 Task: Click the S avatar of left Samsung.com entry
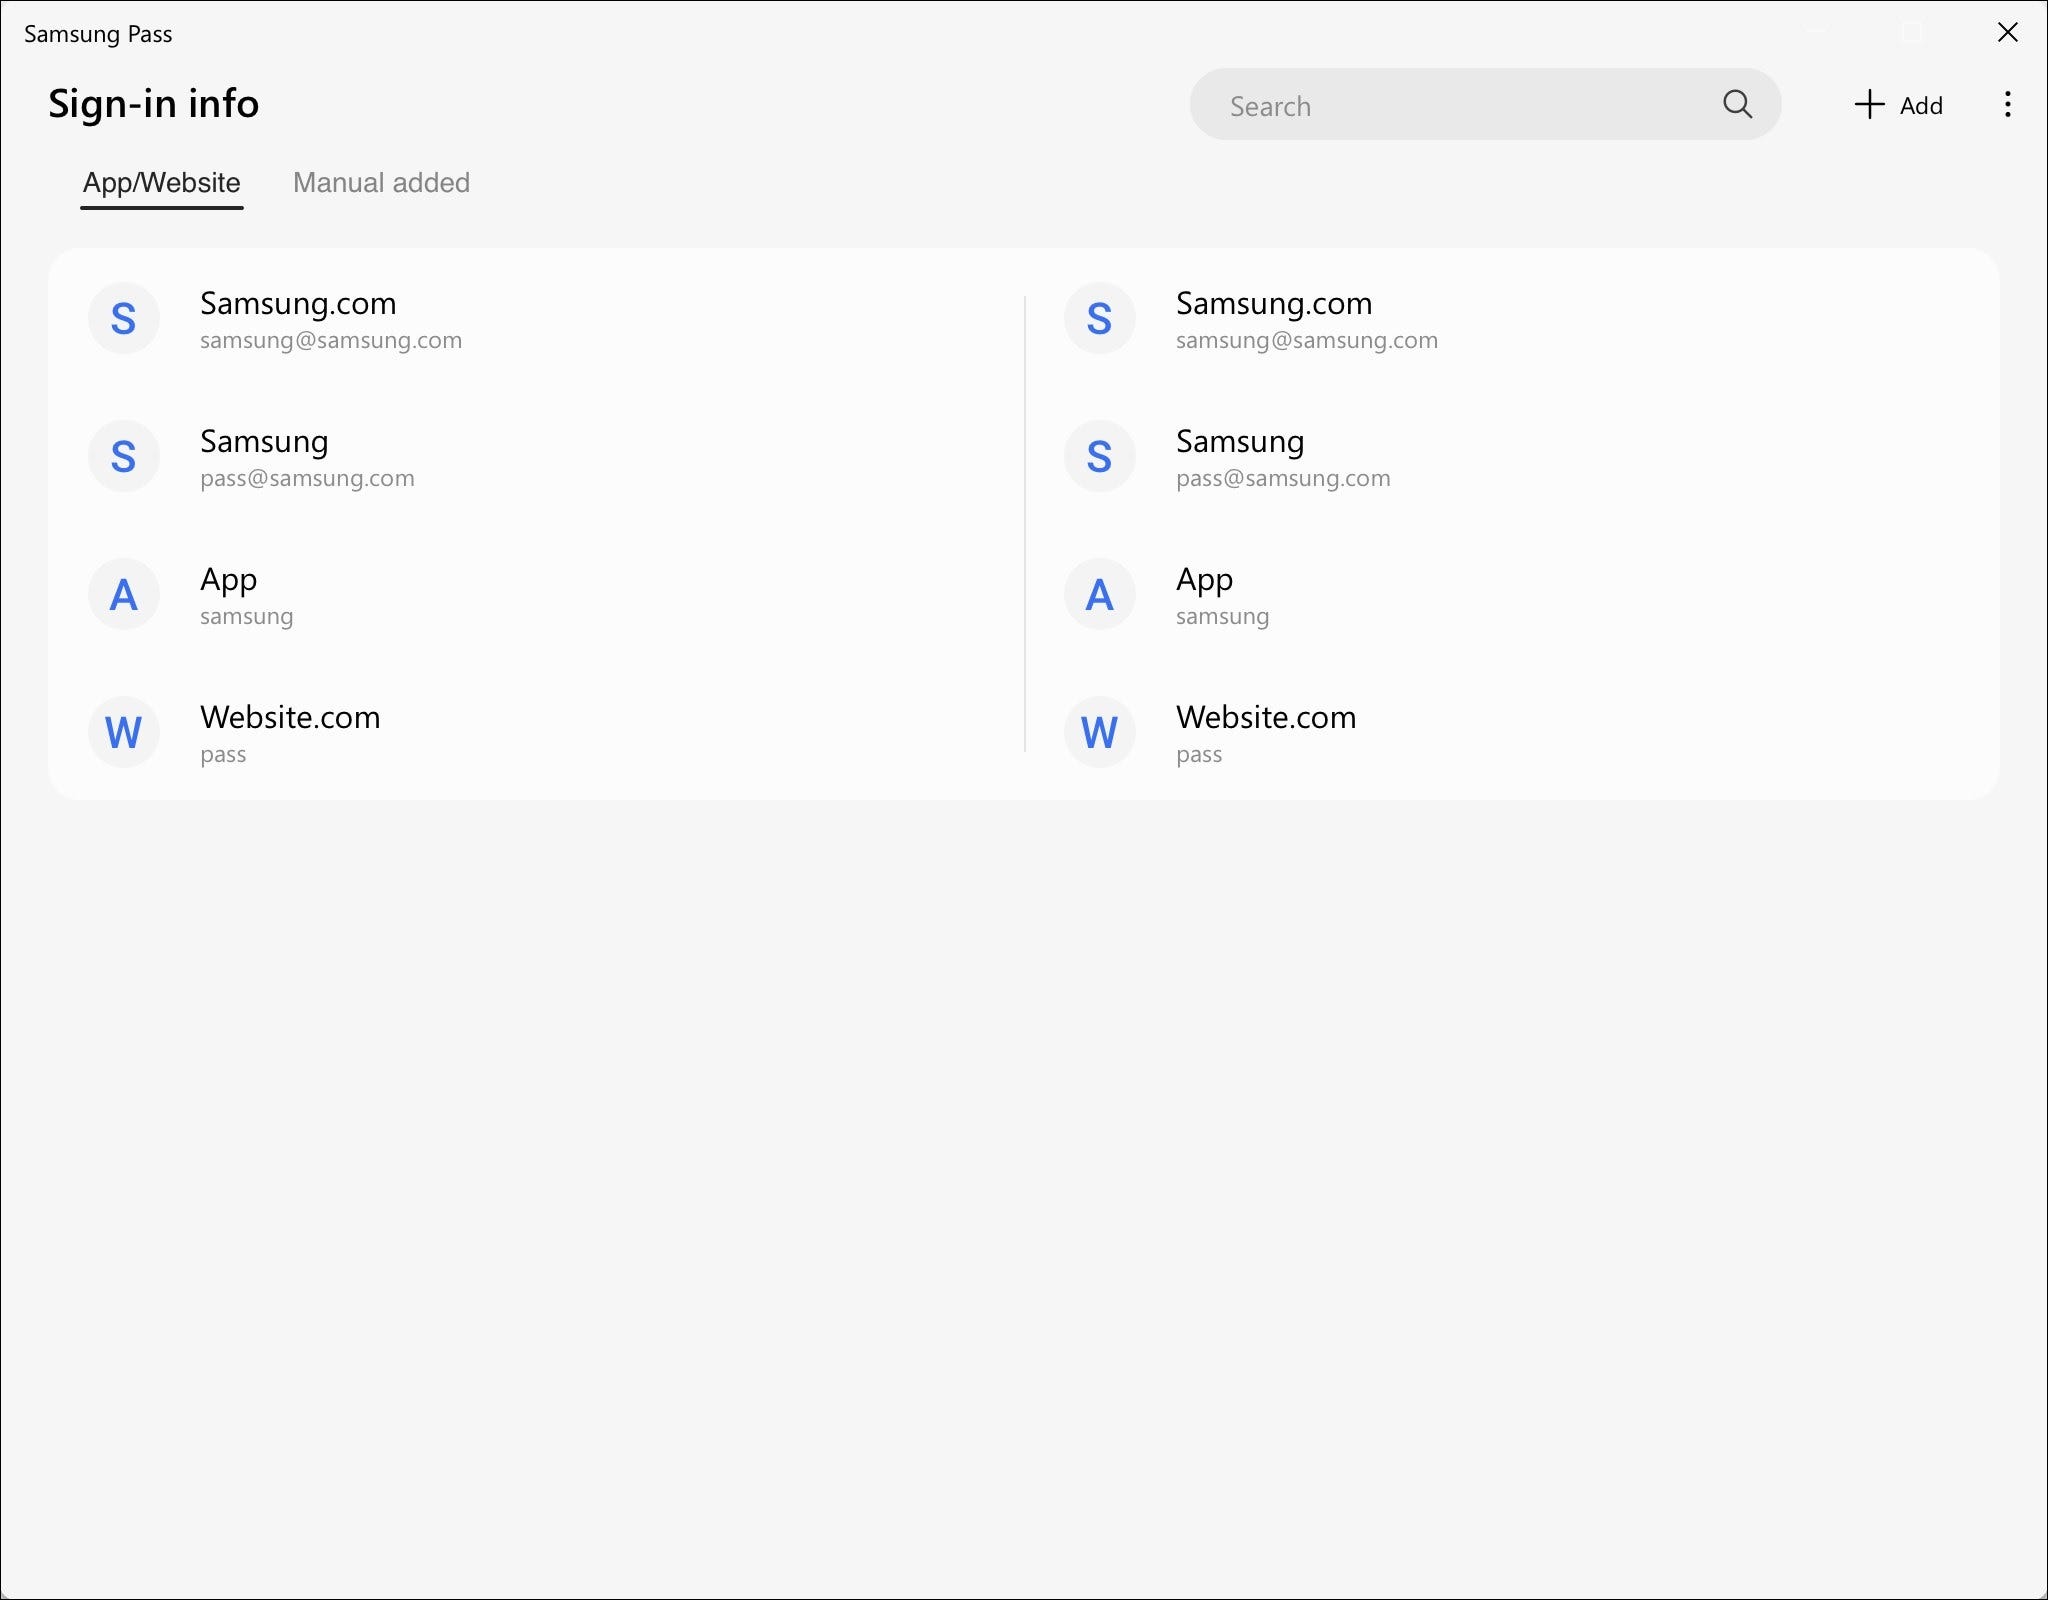click(x=123, y=319)
